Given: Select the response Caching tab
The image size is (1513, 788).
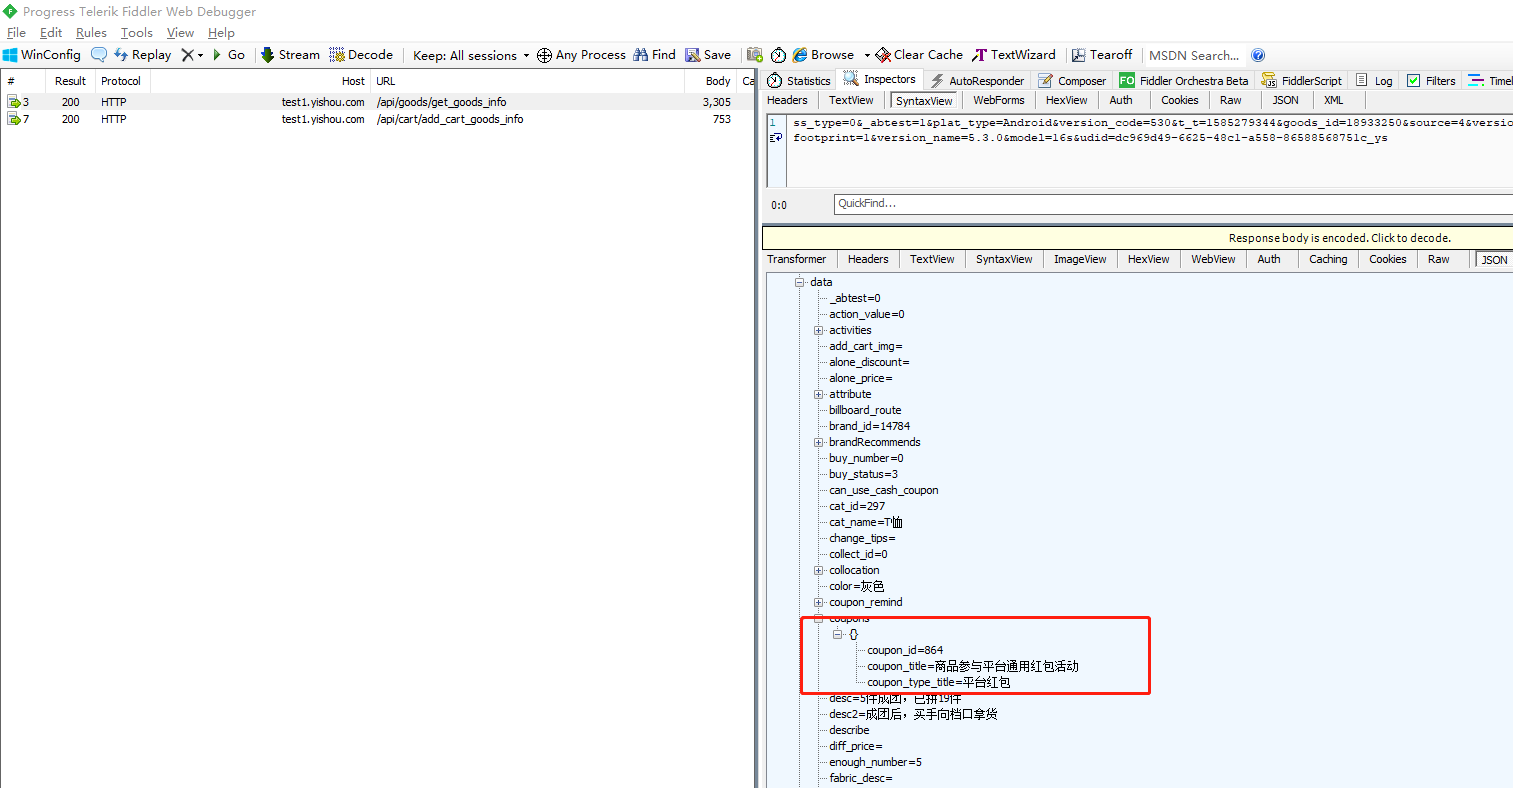Looking at the screenshot, I should pyautogui.click(x=1328, y=259).
